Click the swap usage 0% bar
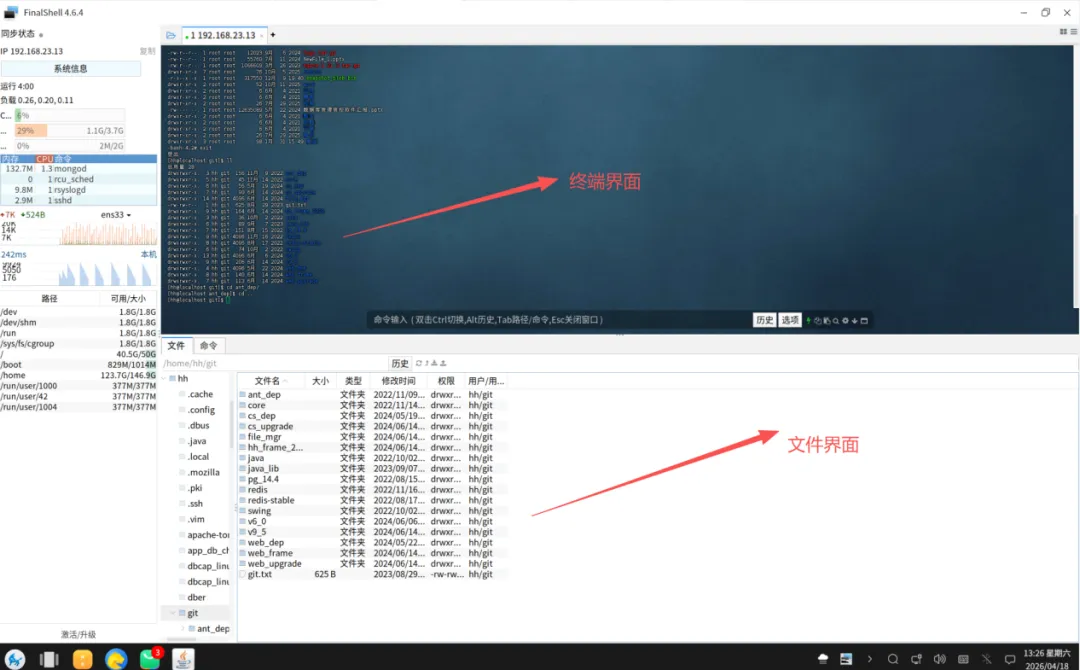This screenshot has height=670, width=1080. coord(70,146)
